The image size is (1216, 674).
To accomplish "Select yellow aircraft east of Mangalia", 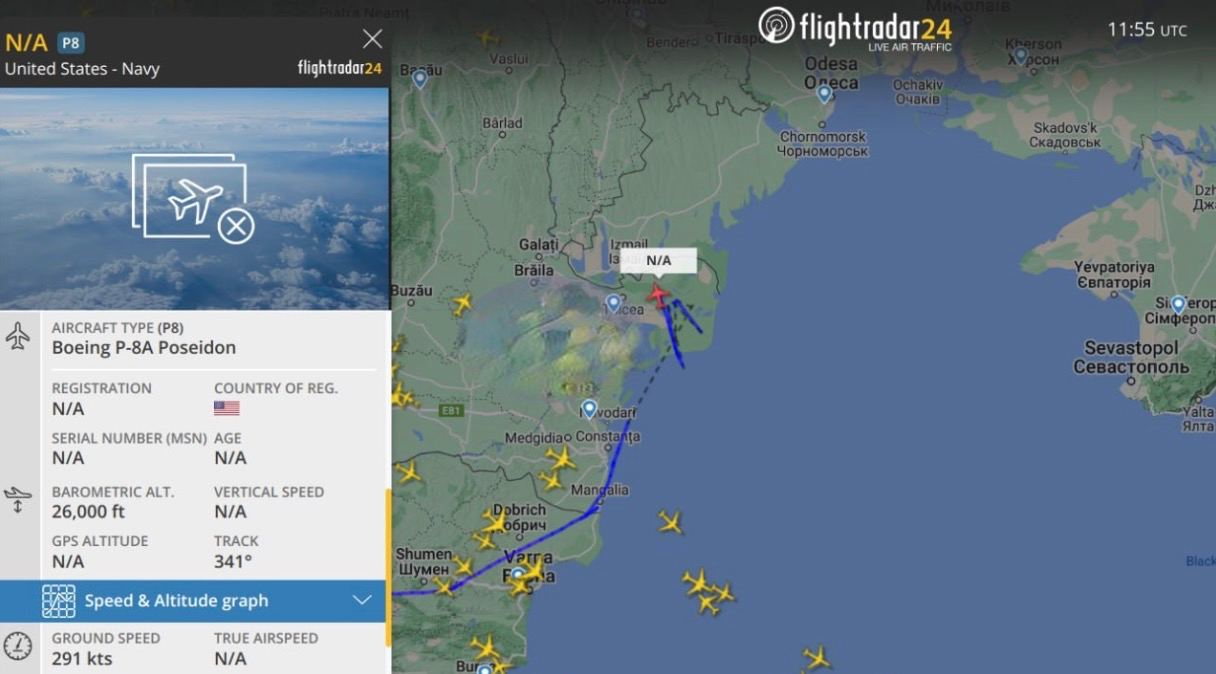I will click(x=670, y=522).
